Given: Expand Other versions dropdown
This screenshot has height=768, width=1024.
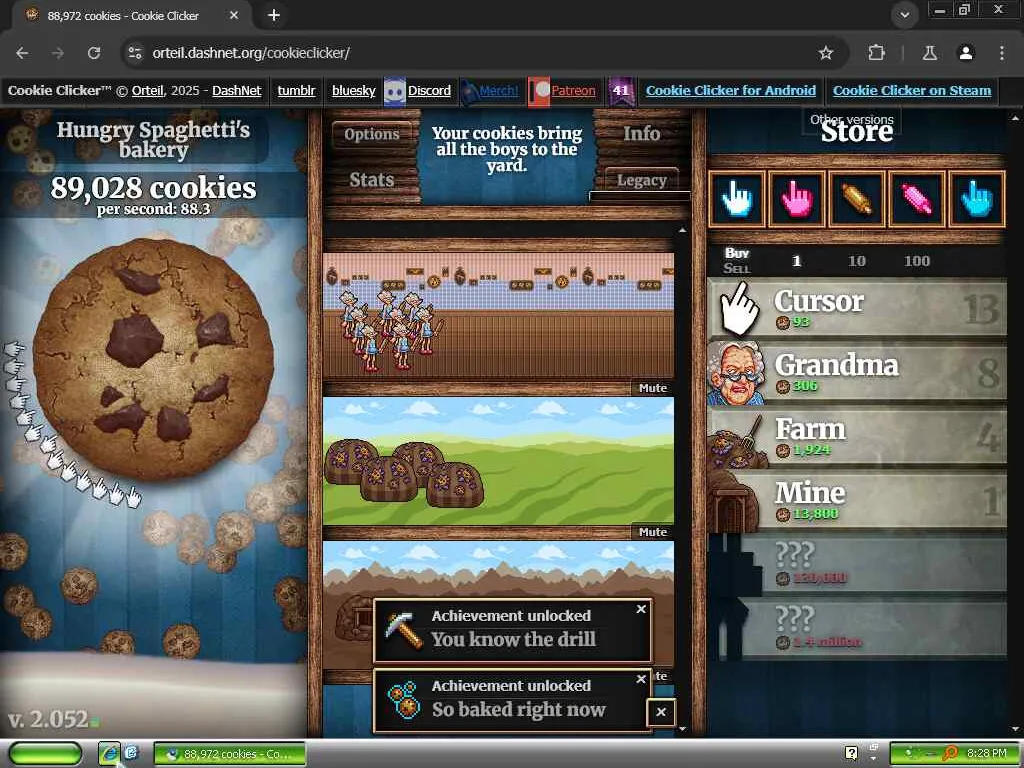Looking at the screenshot, I should 852,120.
